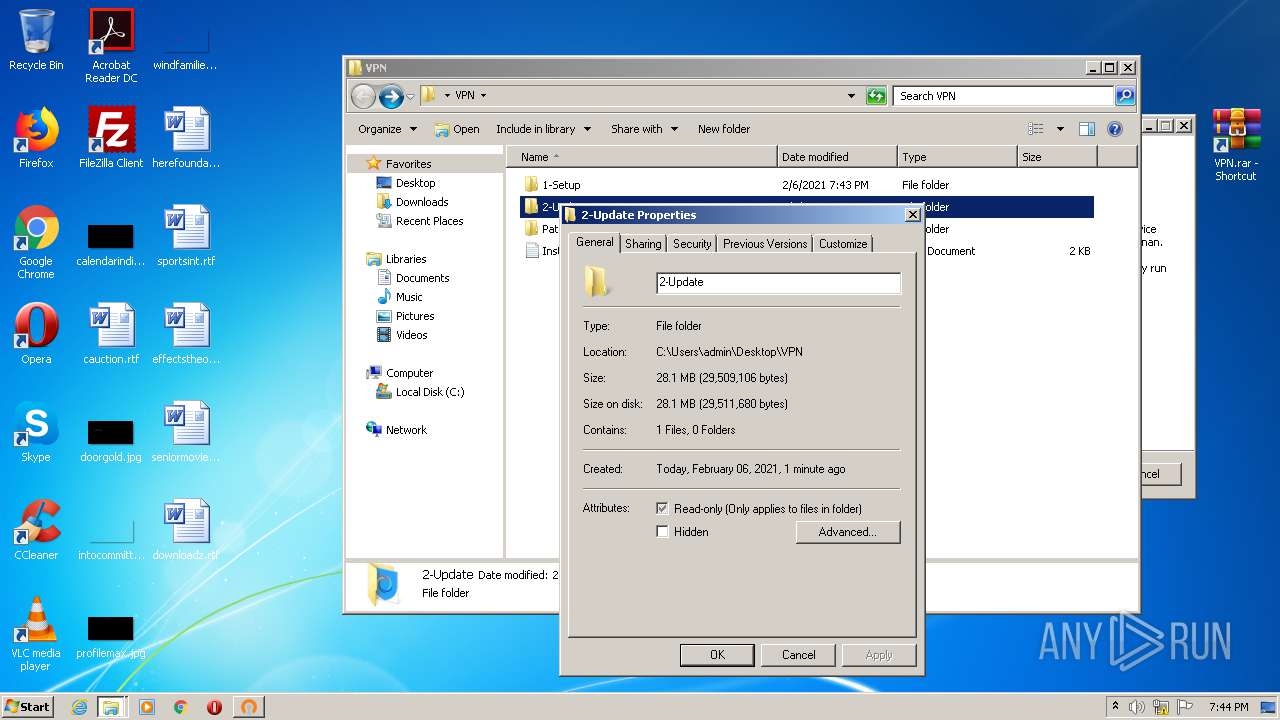Open the Customize tab
The image size is (1280, 720).
[843, 244]
